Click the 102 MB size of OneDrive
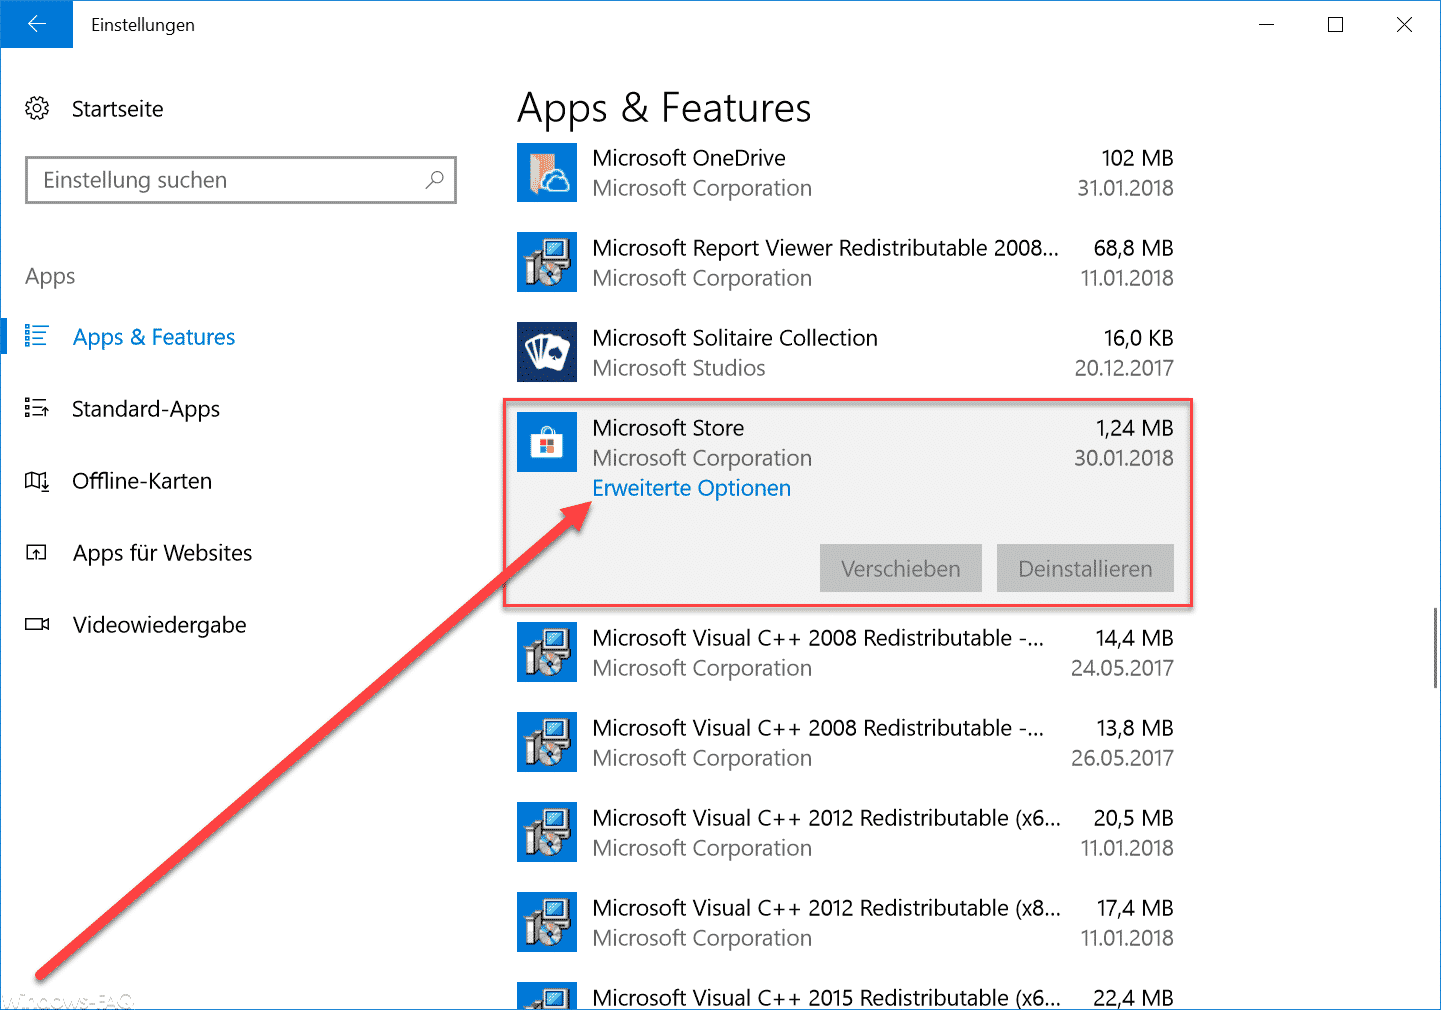 click(x=1137, y=158)
